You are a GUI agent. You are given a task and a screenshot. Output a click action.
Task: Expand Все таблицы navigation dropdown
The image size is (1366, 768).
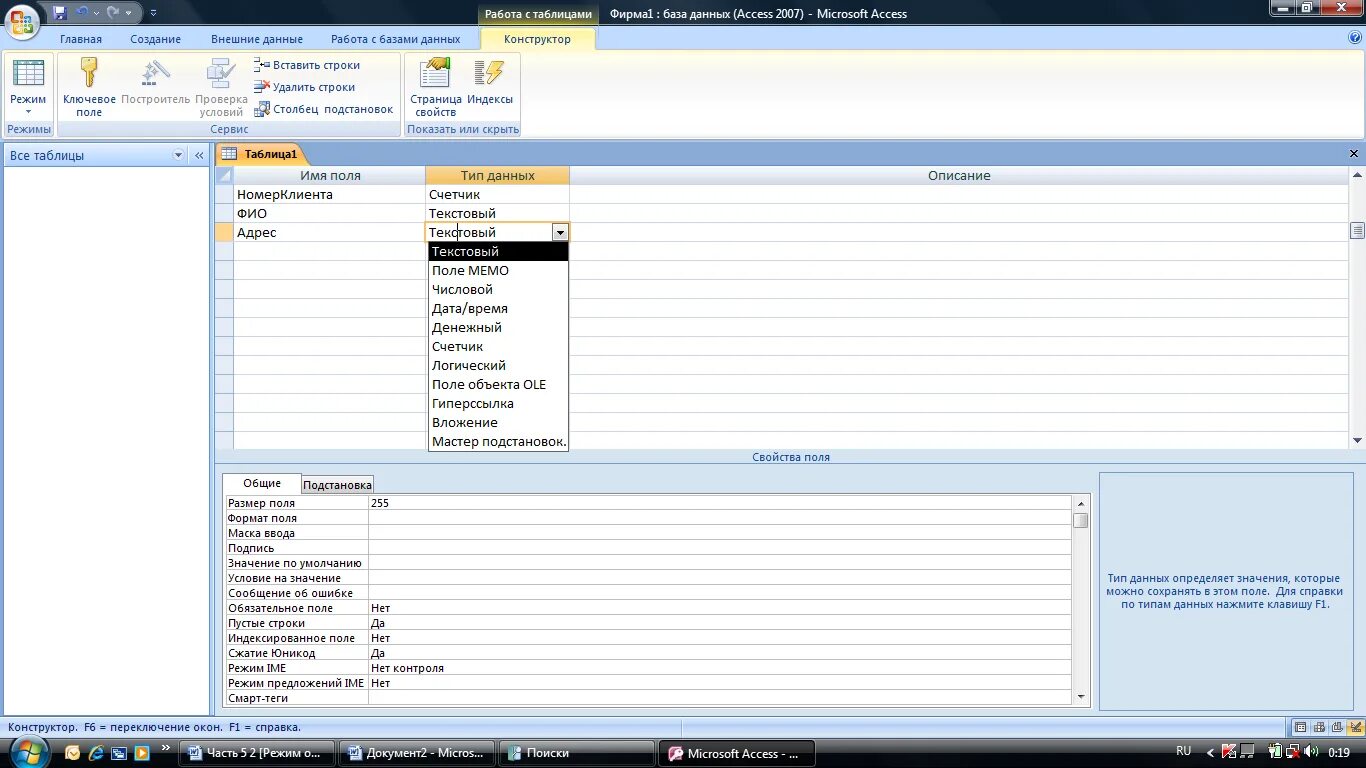(x=179, y=155)
